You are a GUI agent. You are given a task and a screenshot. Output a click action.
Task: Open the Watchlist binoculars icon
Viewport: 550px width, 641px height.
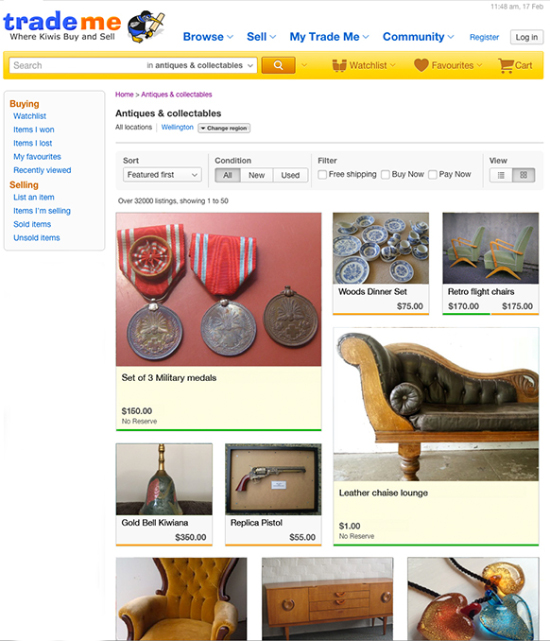339,65
